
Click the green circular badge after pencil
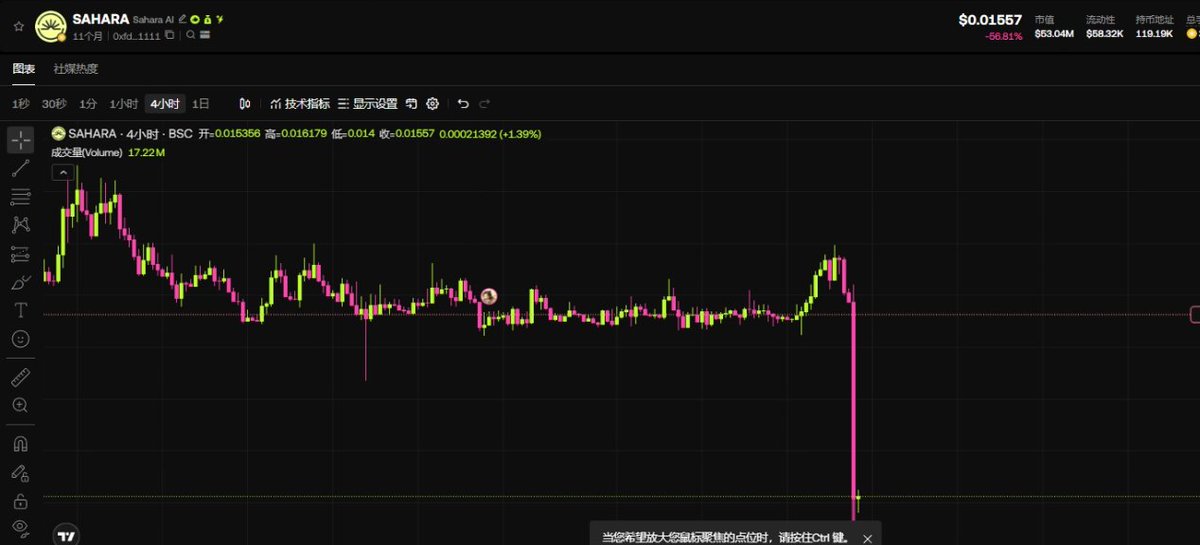(x=195, y=19)
